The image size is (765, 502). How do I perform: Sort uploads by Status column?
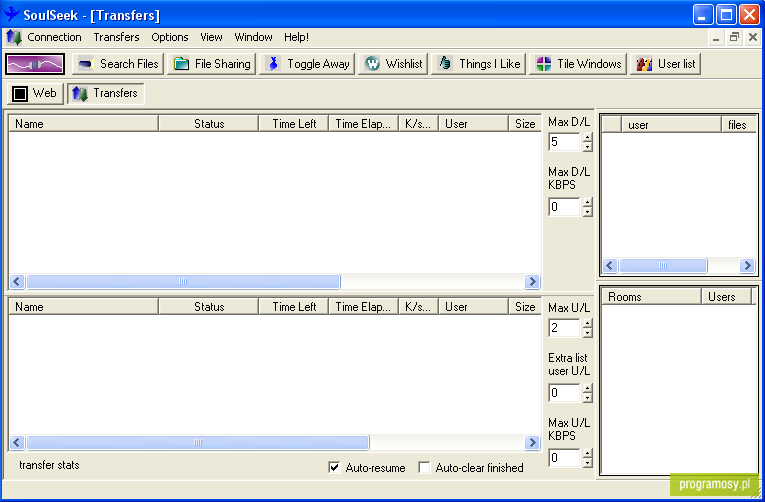click(x=209, y=307)
